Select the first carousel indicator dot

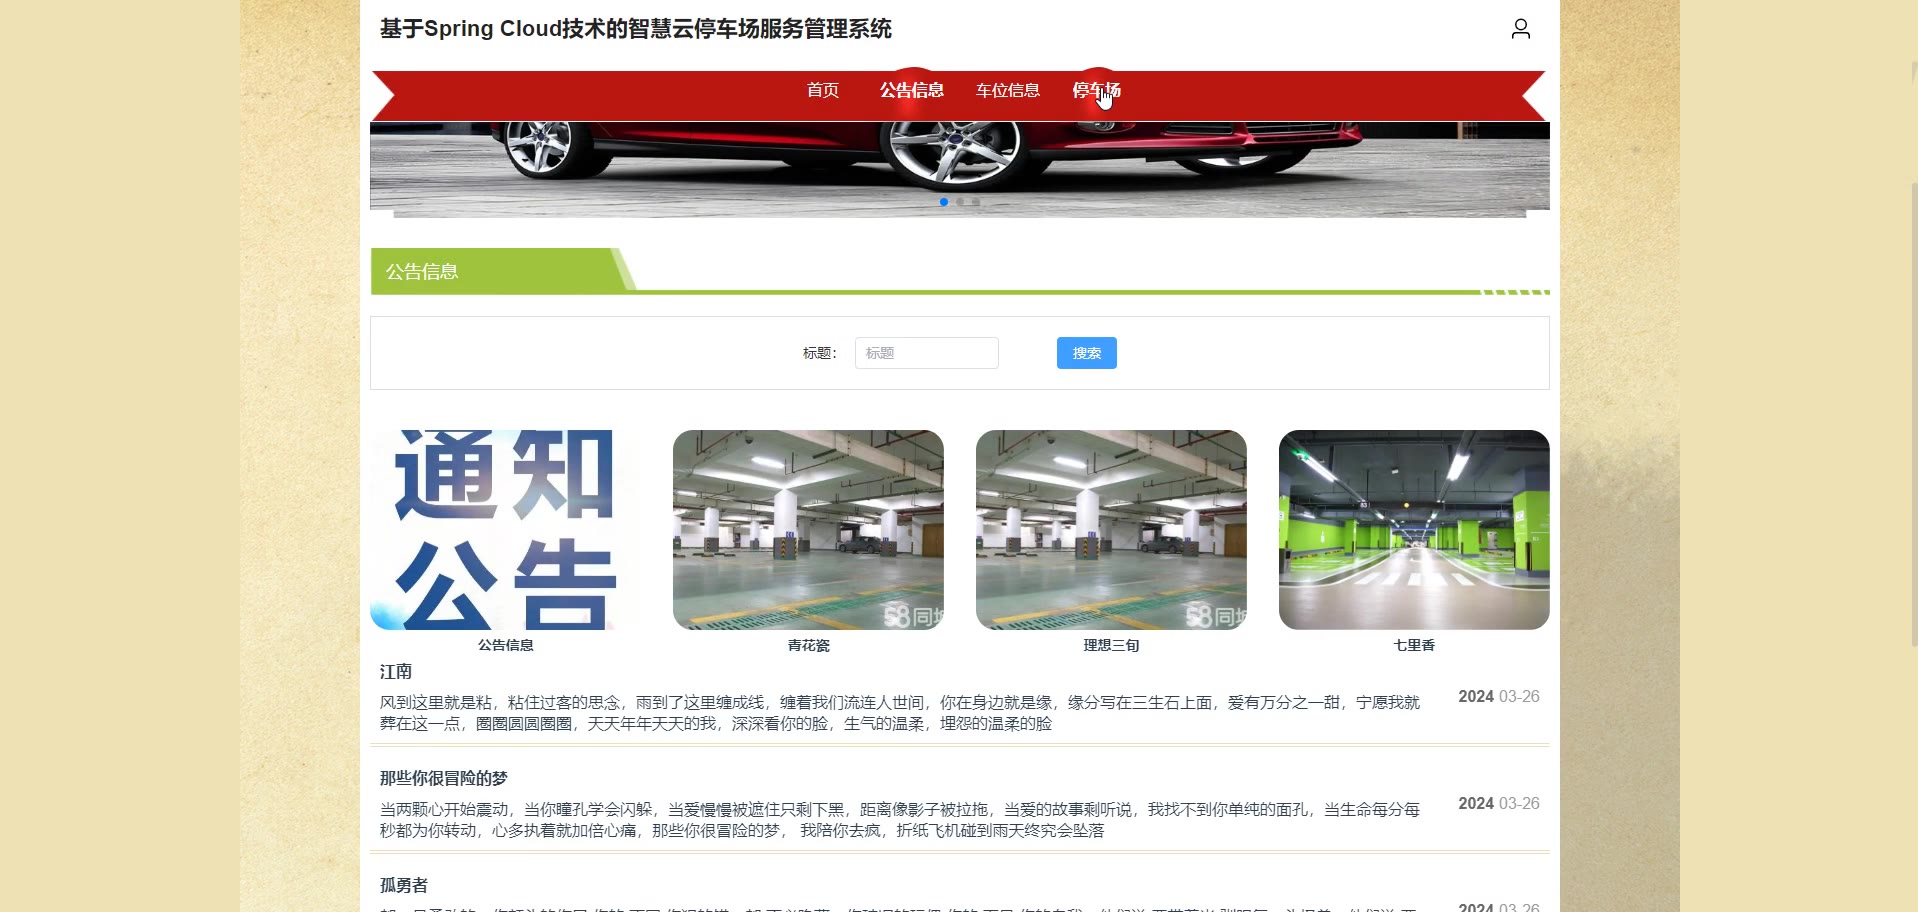tap(944, 202)
